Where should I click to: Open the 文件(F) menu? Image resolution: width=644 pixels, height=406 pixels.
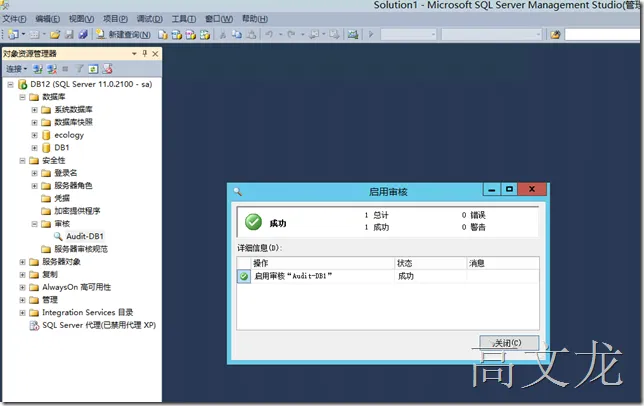(x=15, y=19)
